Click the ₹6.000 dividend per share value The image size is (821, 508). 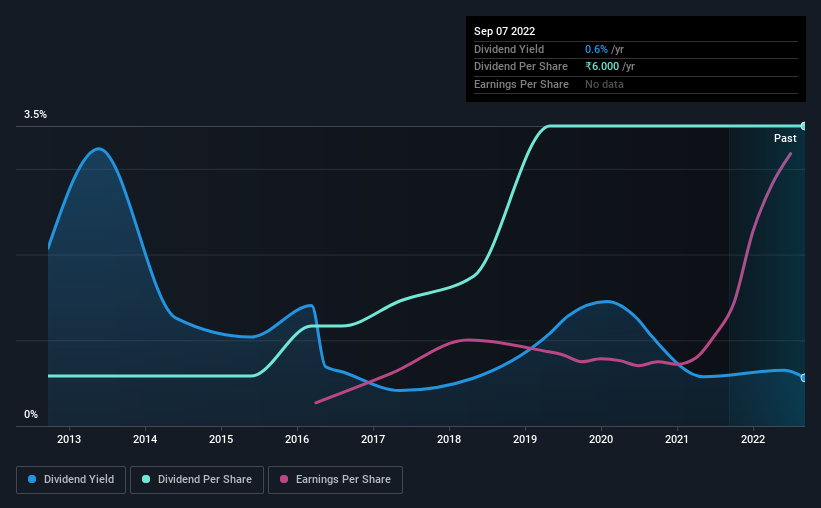pyautogui.click(x=602, y=67)
